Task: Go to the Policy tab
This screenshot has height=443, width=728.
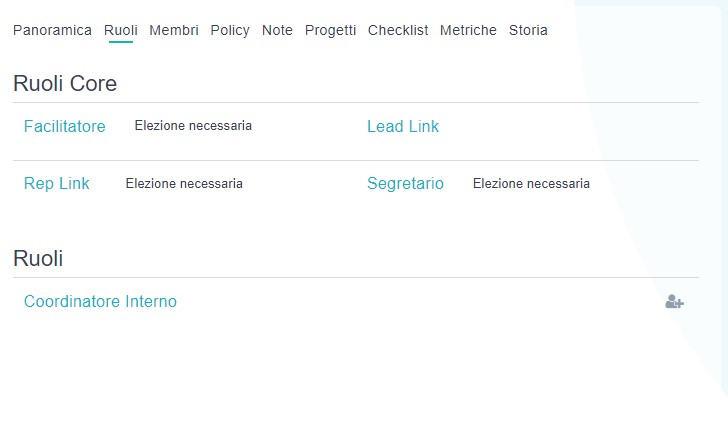Action: 230,31
